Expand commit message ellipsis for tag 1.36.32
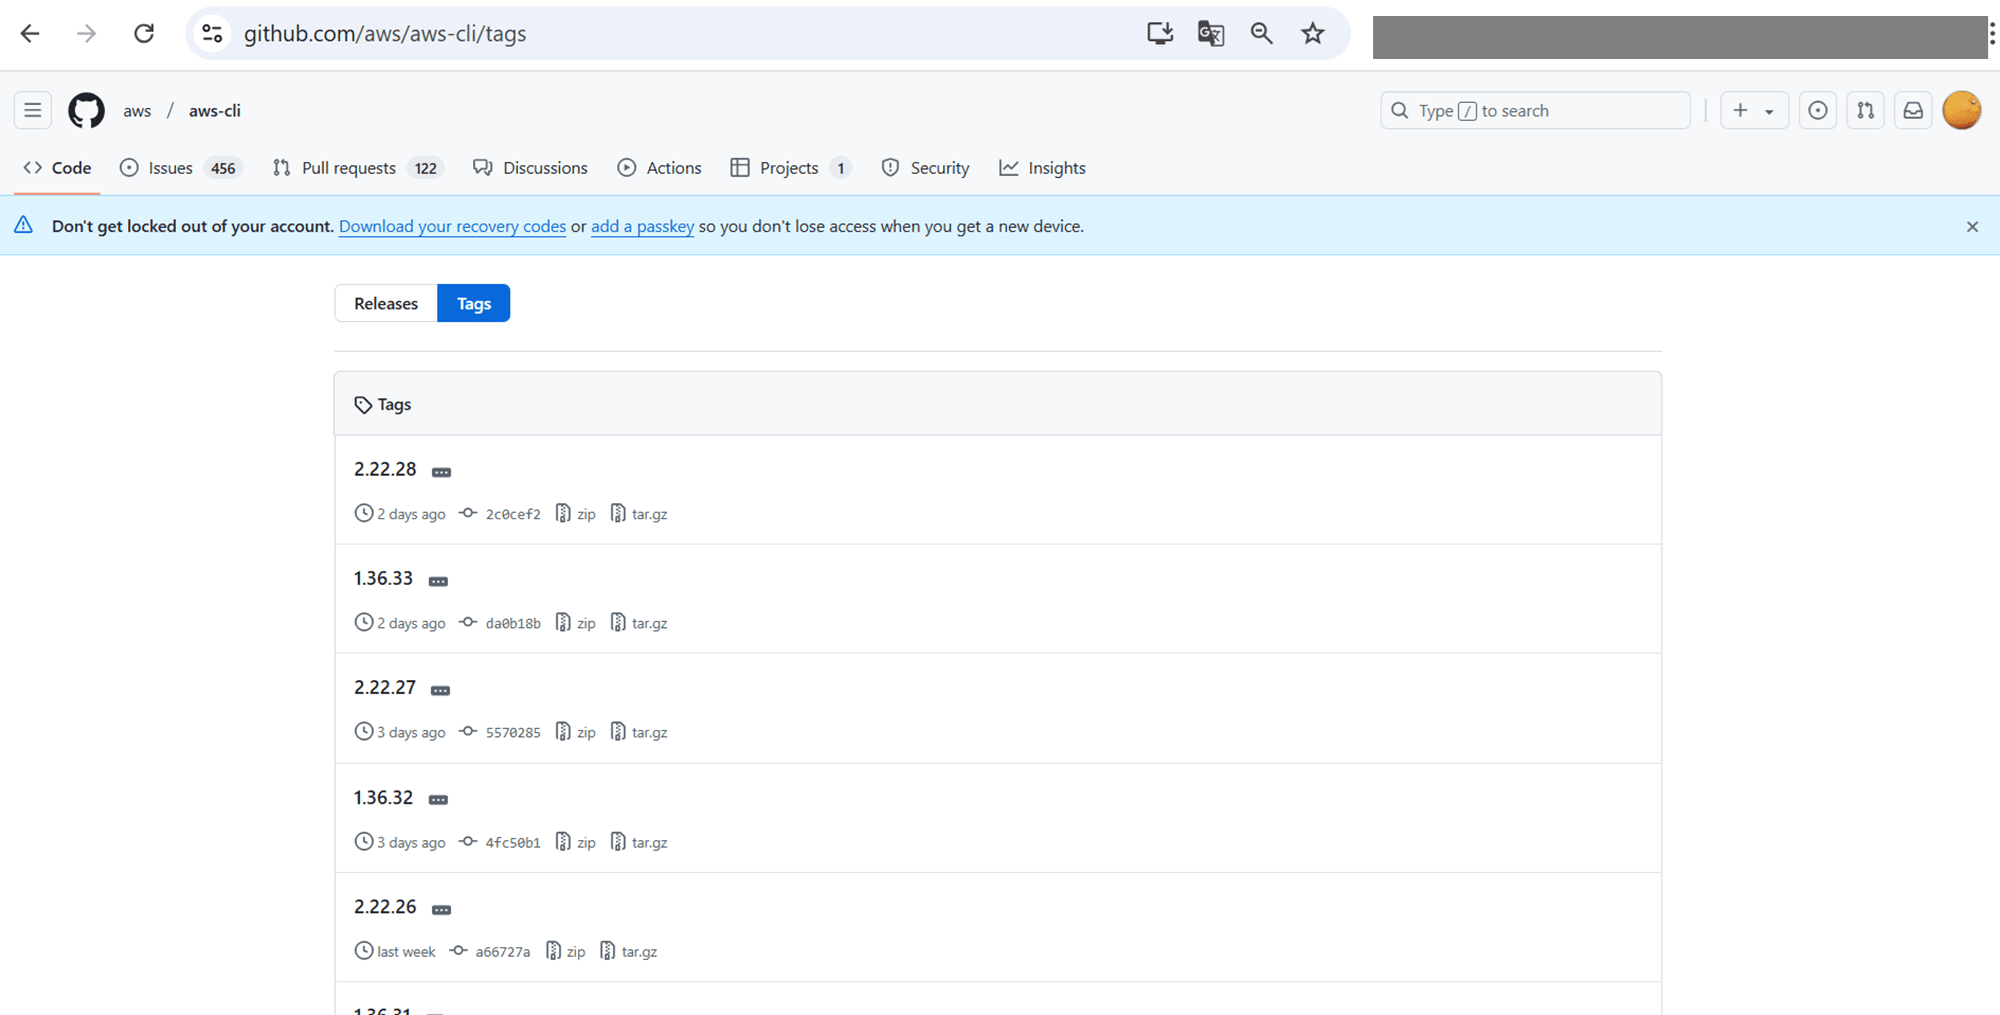 tap(438, 800)
